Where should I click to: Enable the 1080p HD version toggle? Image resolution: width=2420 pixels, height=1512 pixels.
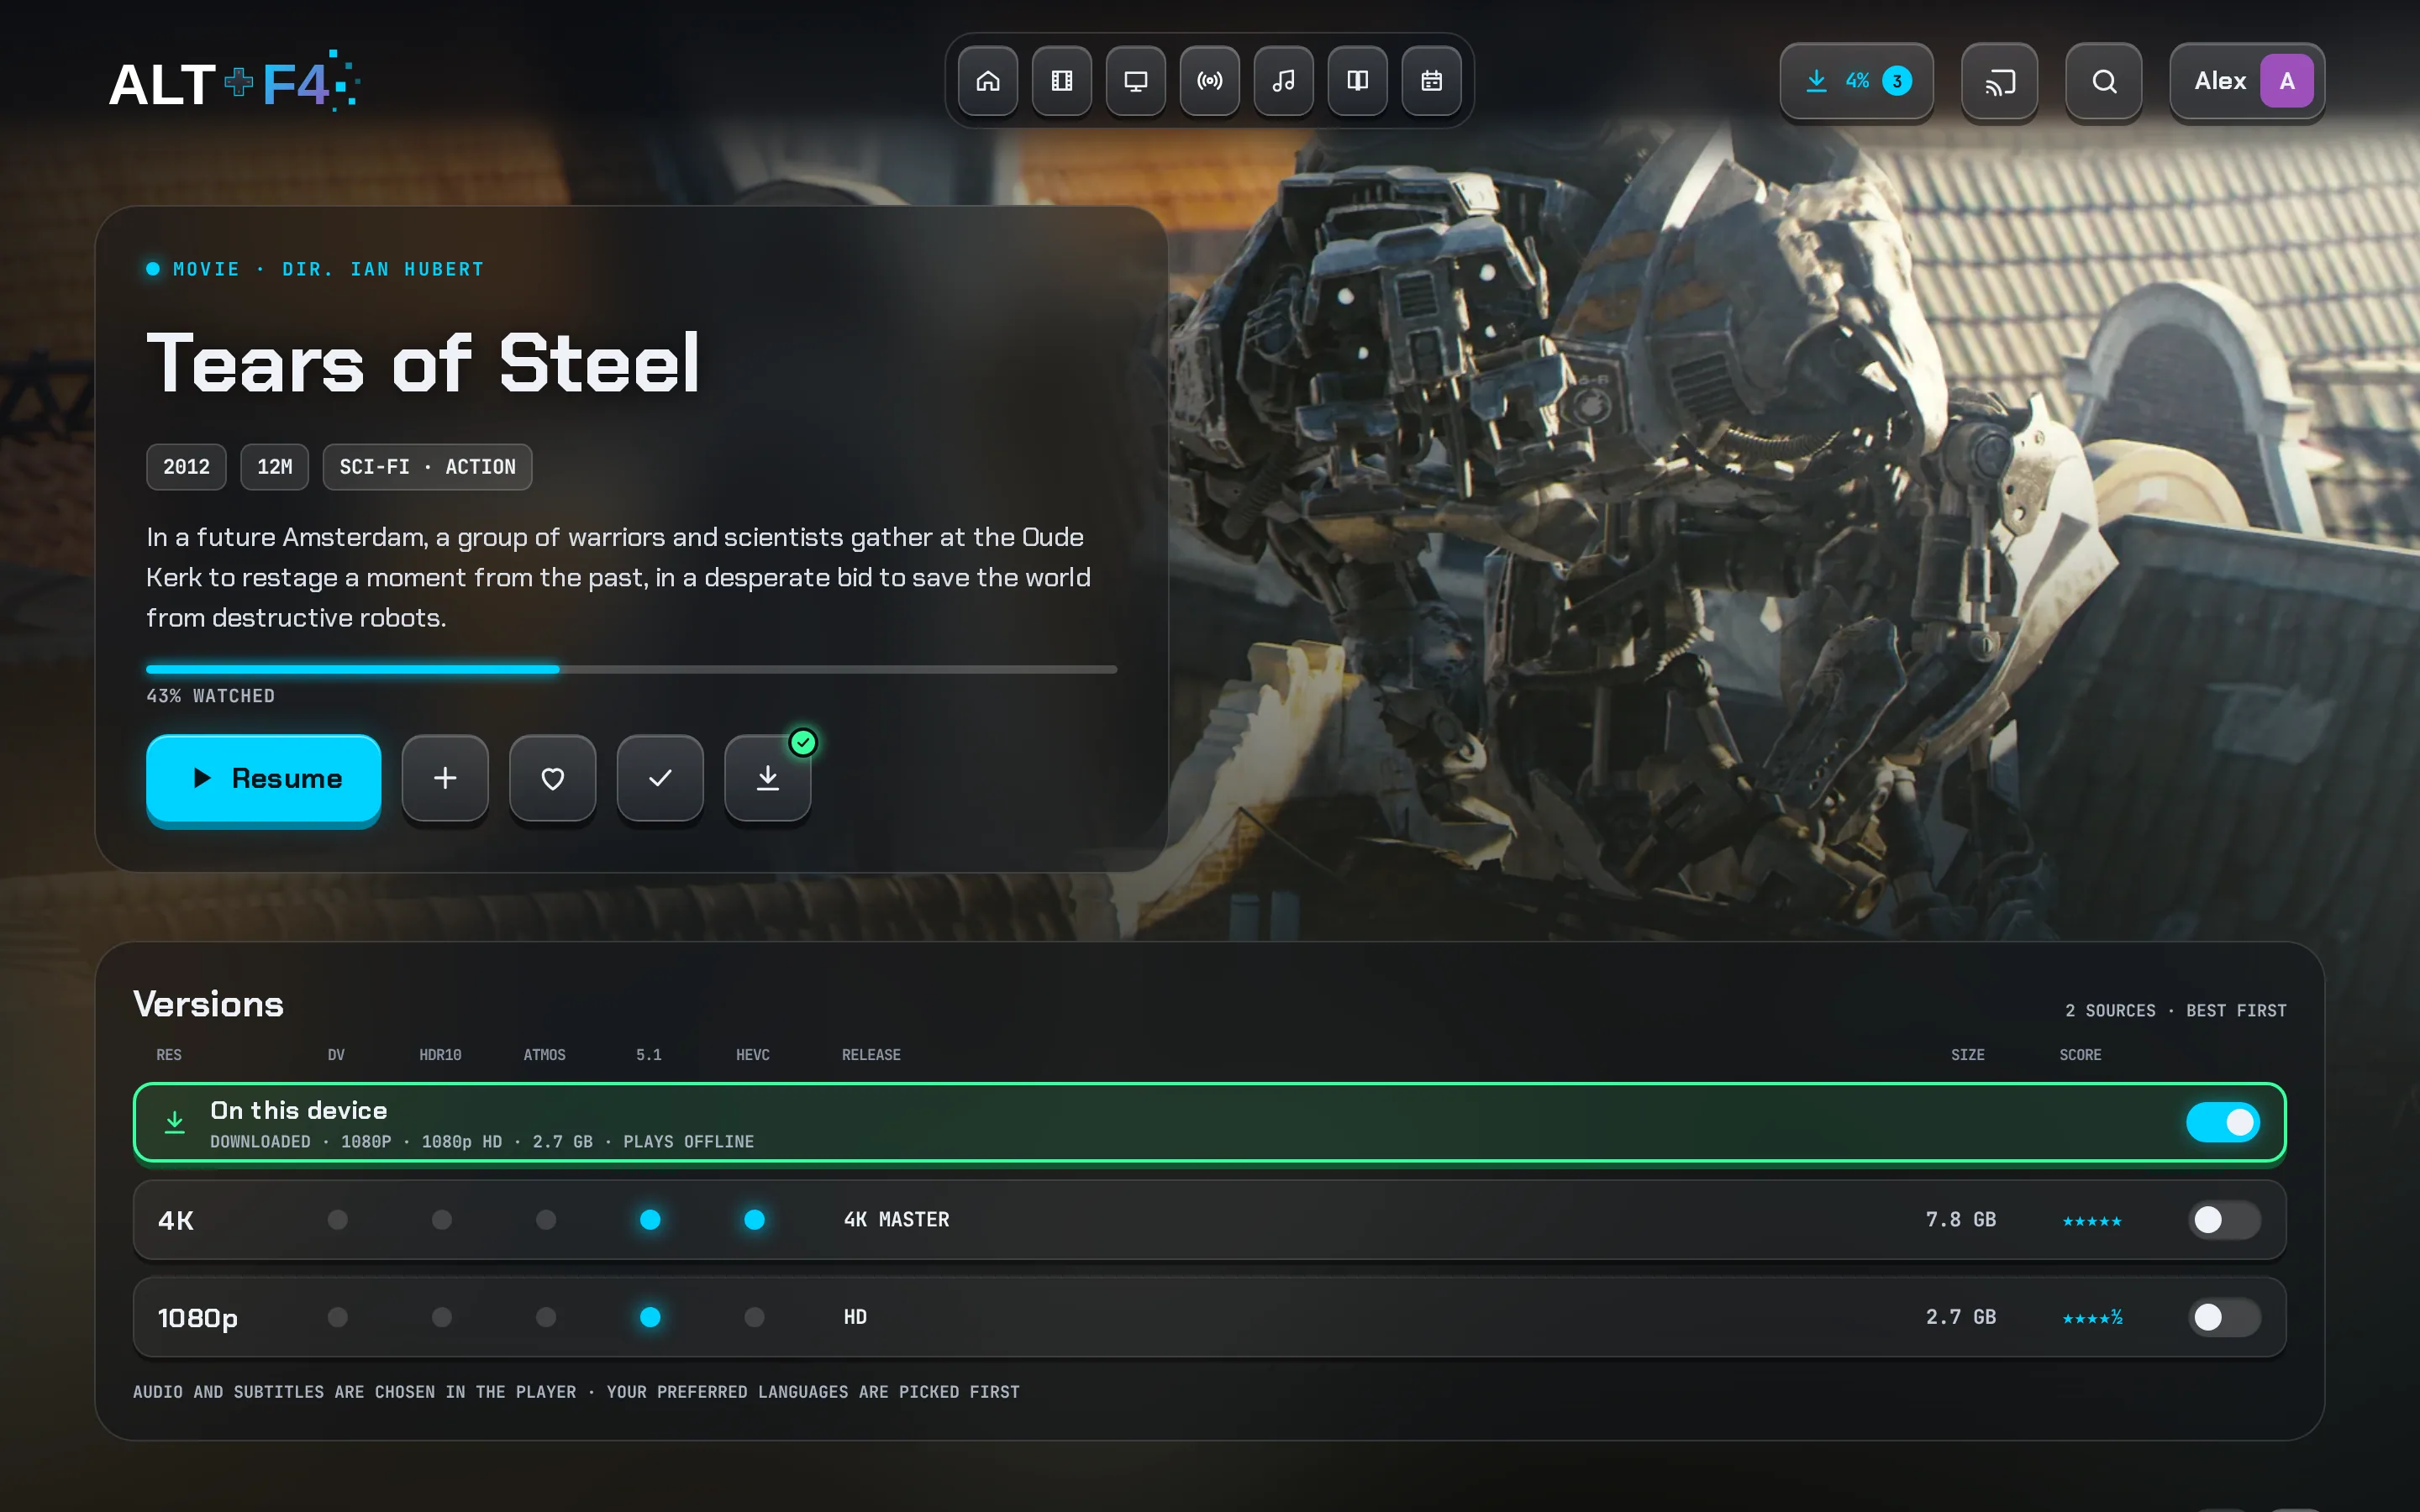2223,1317
